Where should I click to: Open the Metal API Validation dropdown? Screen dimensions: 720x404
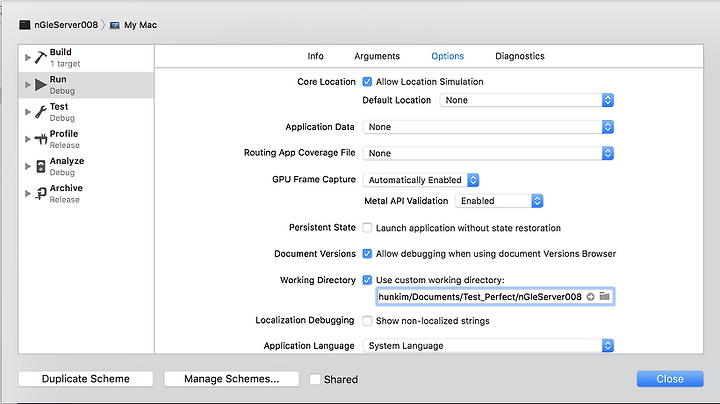pos(499,201)
